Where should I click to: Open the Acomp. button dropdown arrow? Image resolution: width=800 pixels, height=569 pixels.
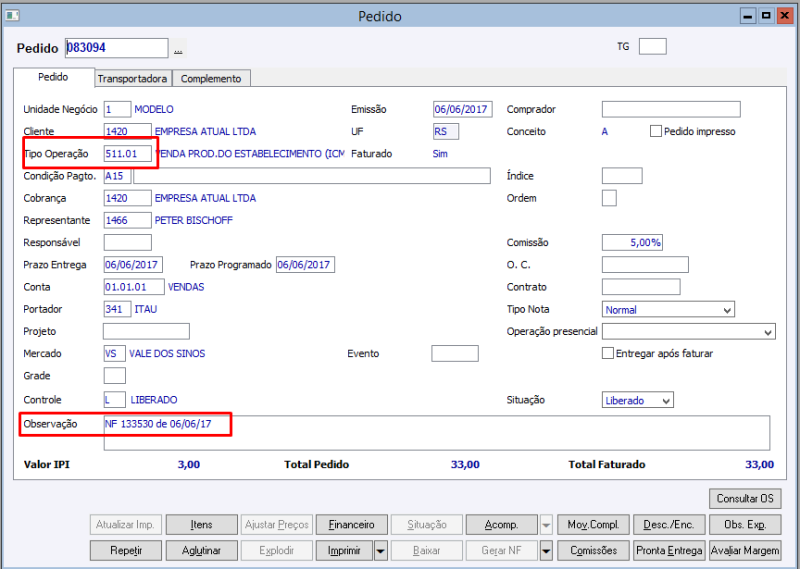coord(546,525)
